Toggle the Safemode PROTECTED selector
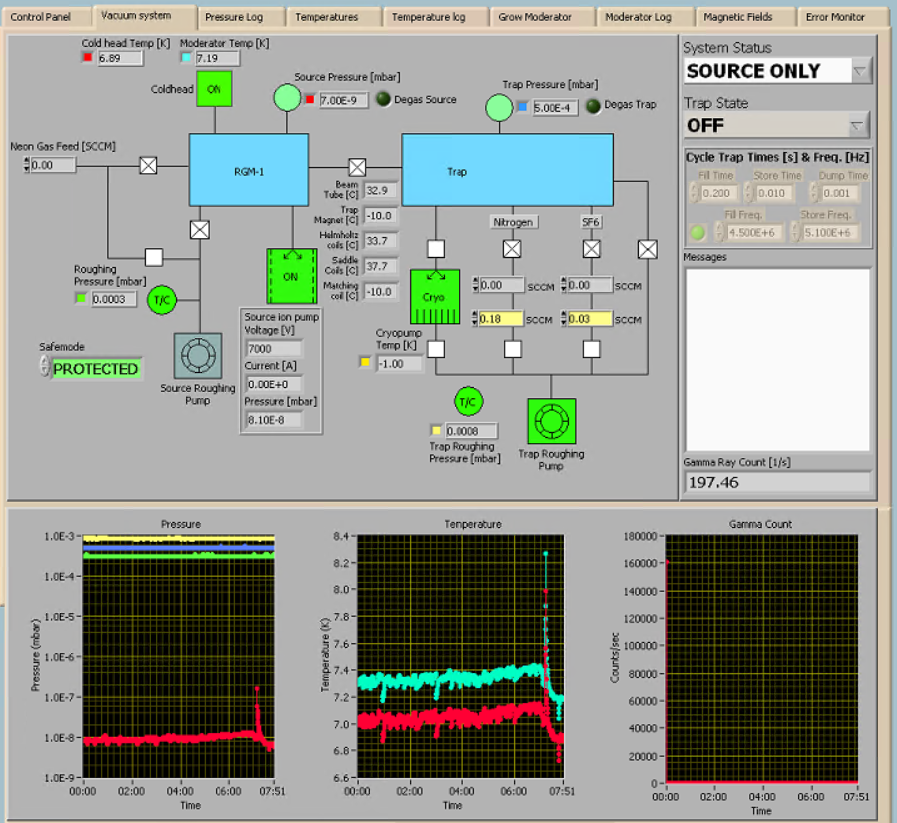The height and width of the screenshot is (823, 897). (x=94, y=368)
